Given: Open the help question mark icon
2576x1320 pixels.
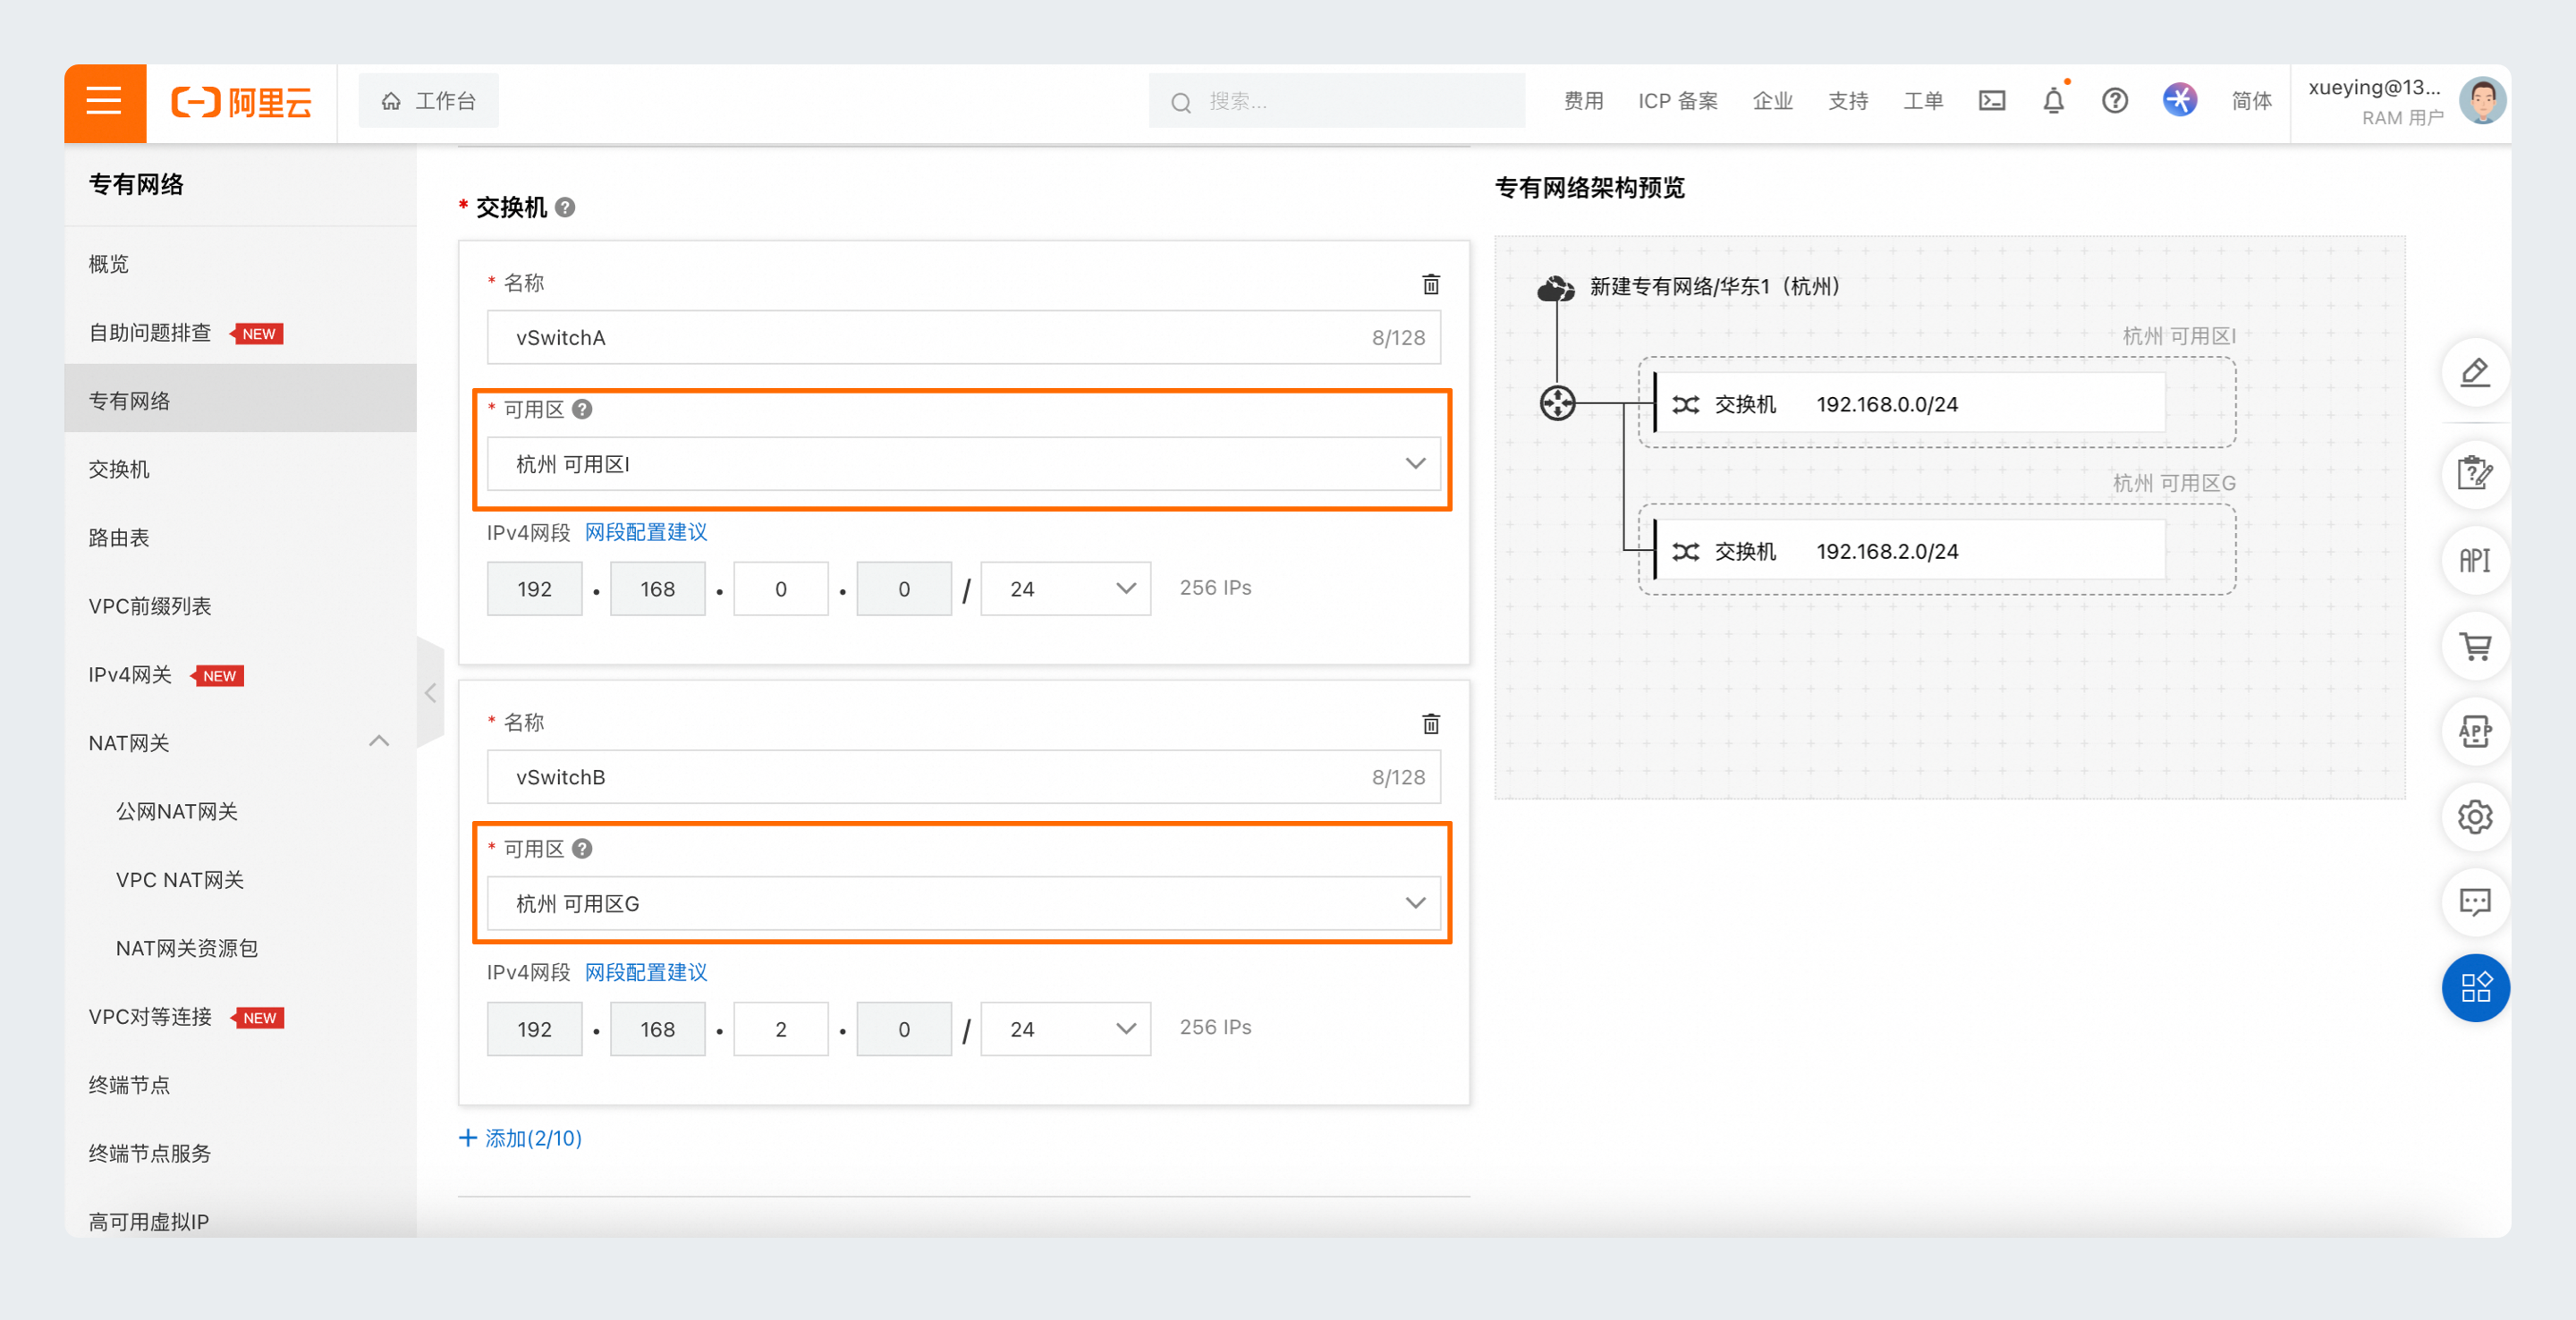Looking at the screenshot, I should coord(2114,101).
